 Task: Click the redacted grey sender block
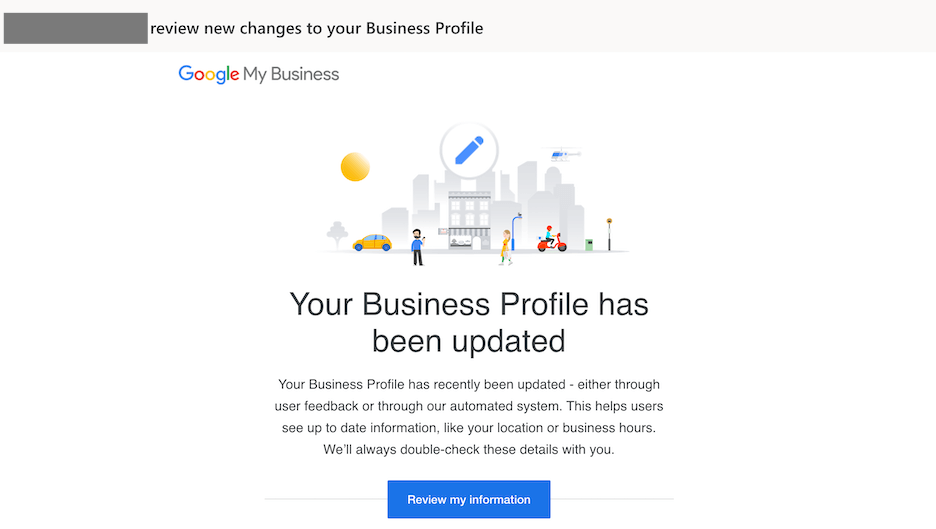tap(76, 28)
